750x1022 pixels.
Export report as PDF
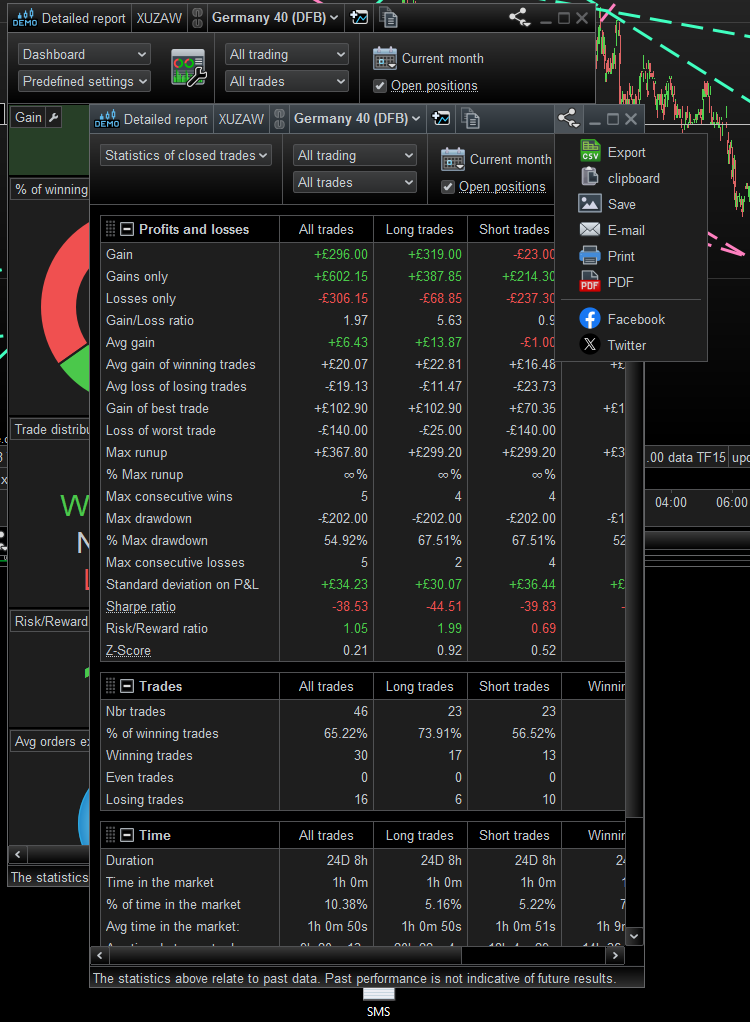(x=606, y=282)
